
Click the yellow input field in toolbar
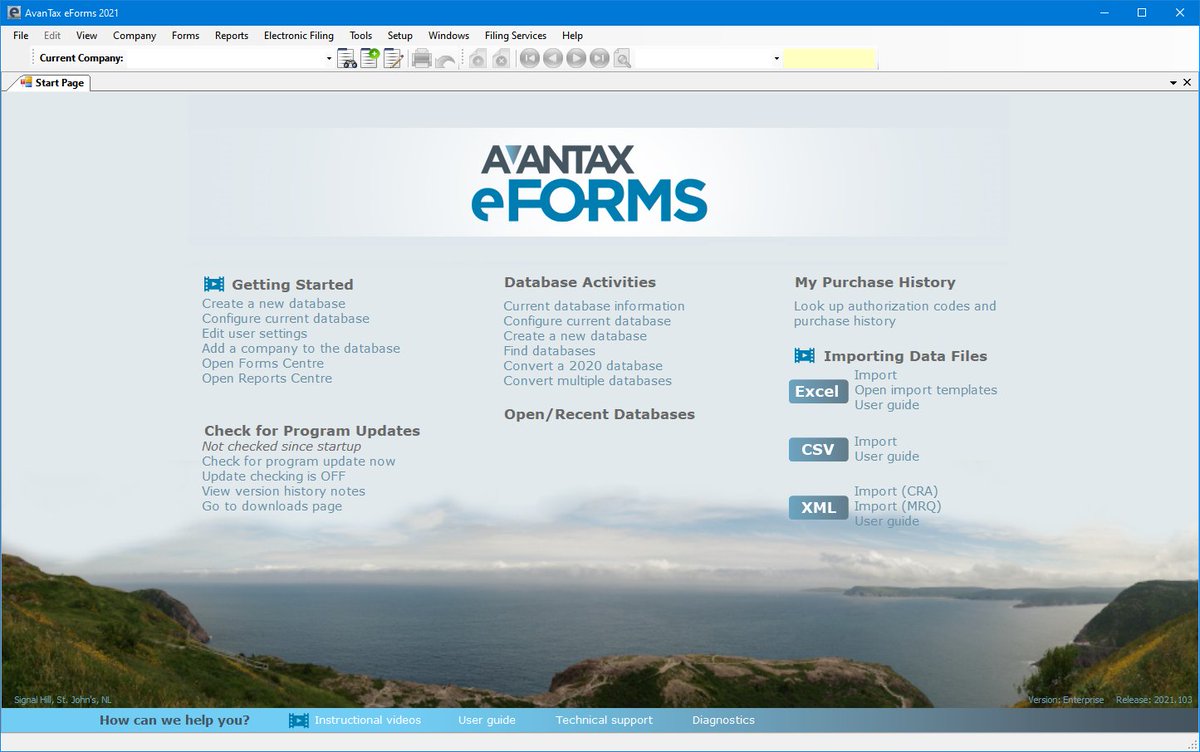(x=829, y=58)
